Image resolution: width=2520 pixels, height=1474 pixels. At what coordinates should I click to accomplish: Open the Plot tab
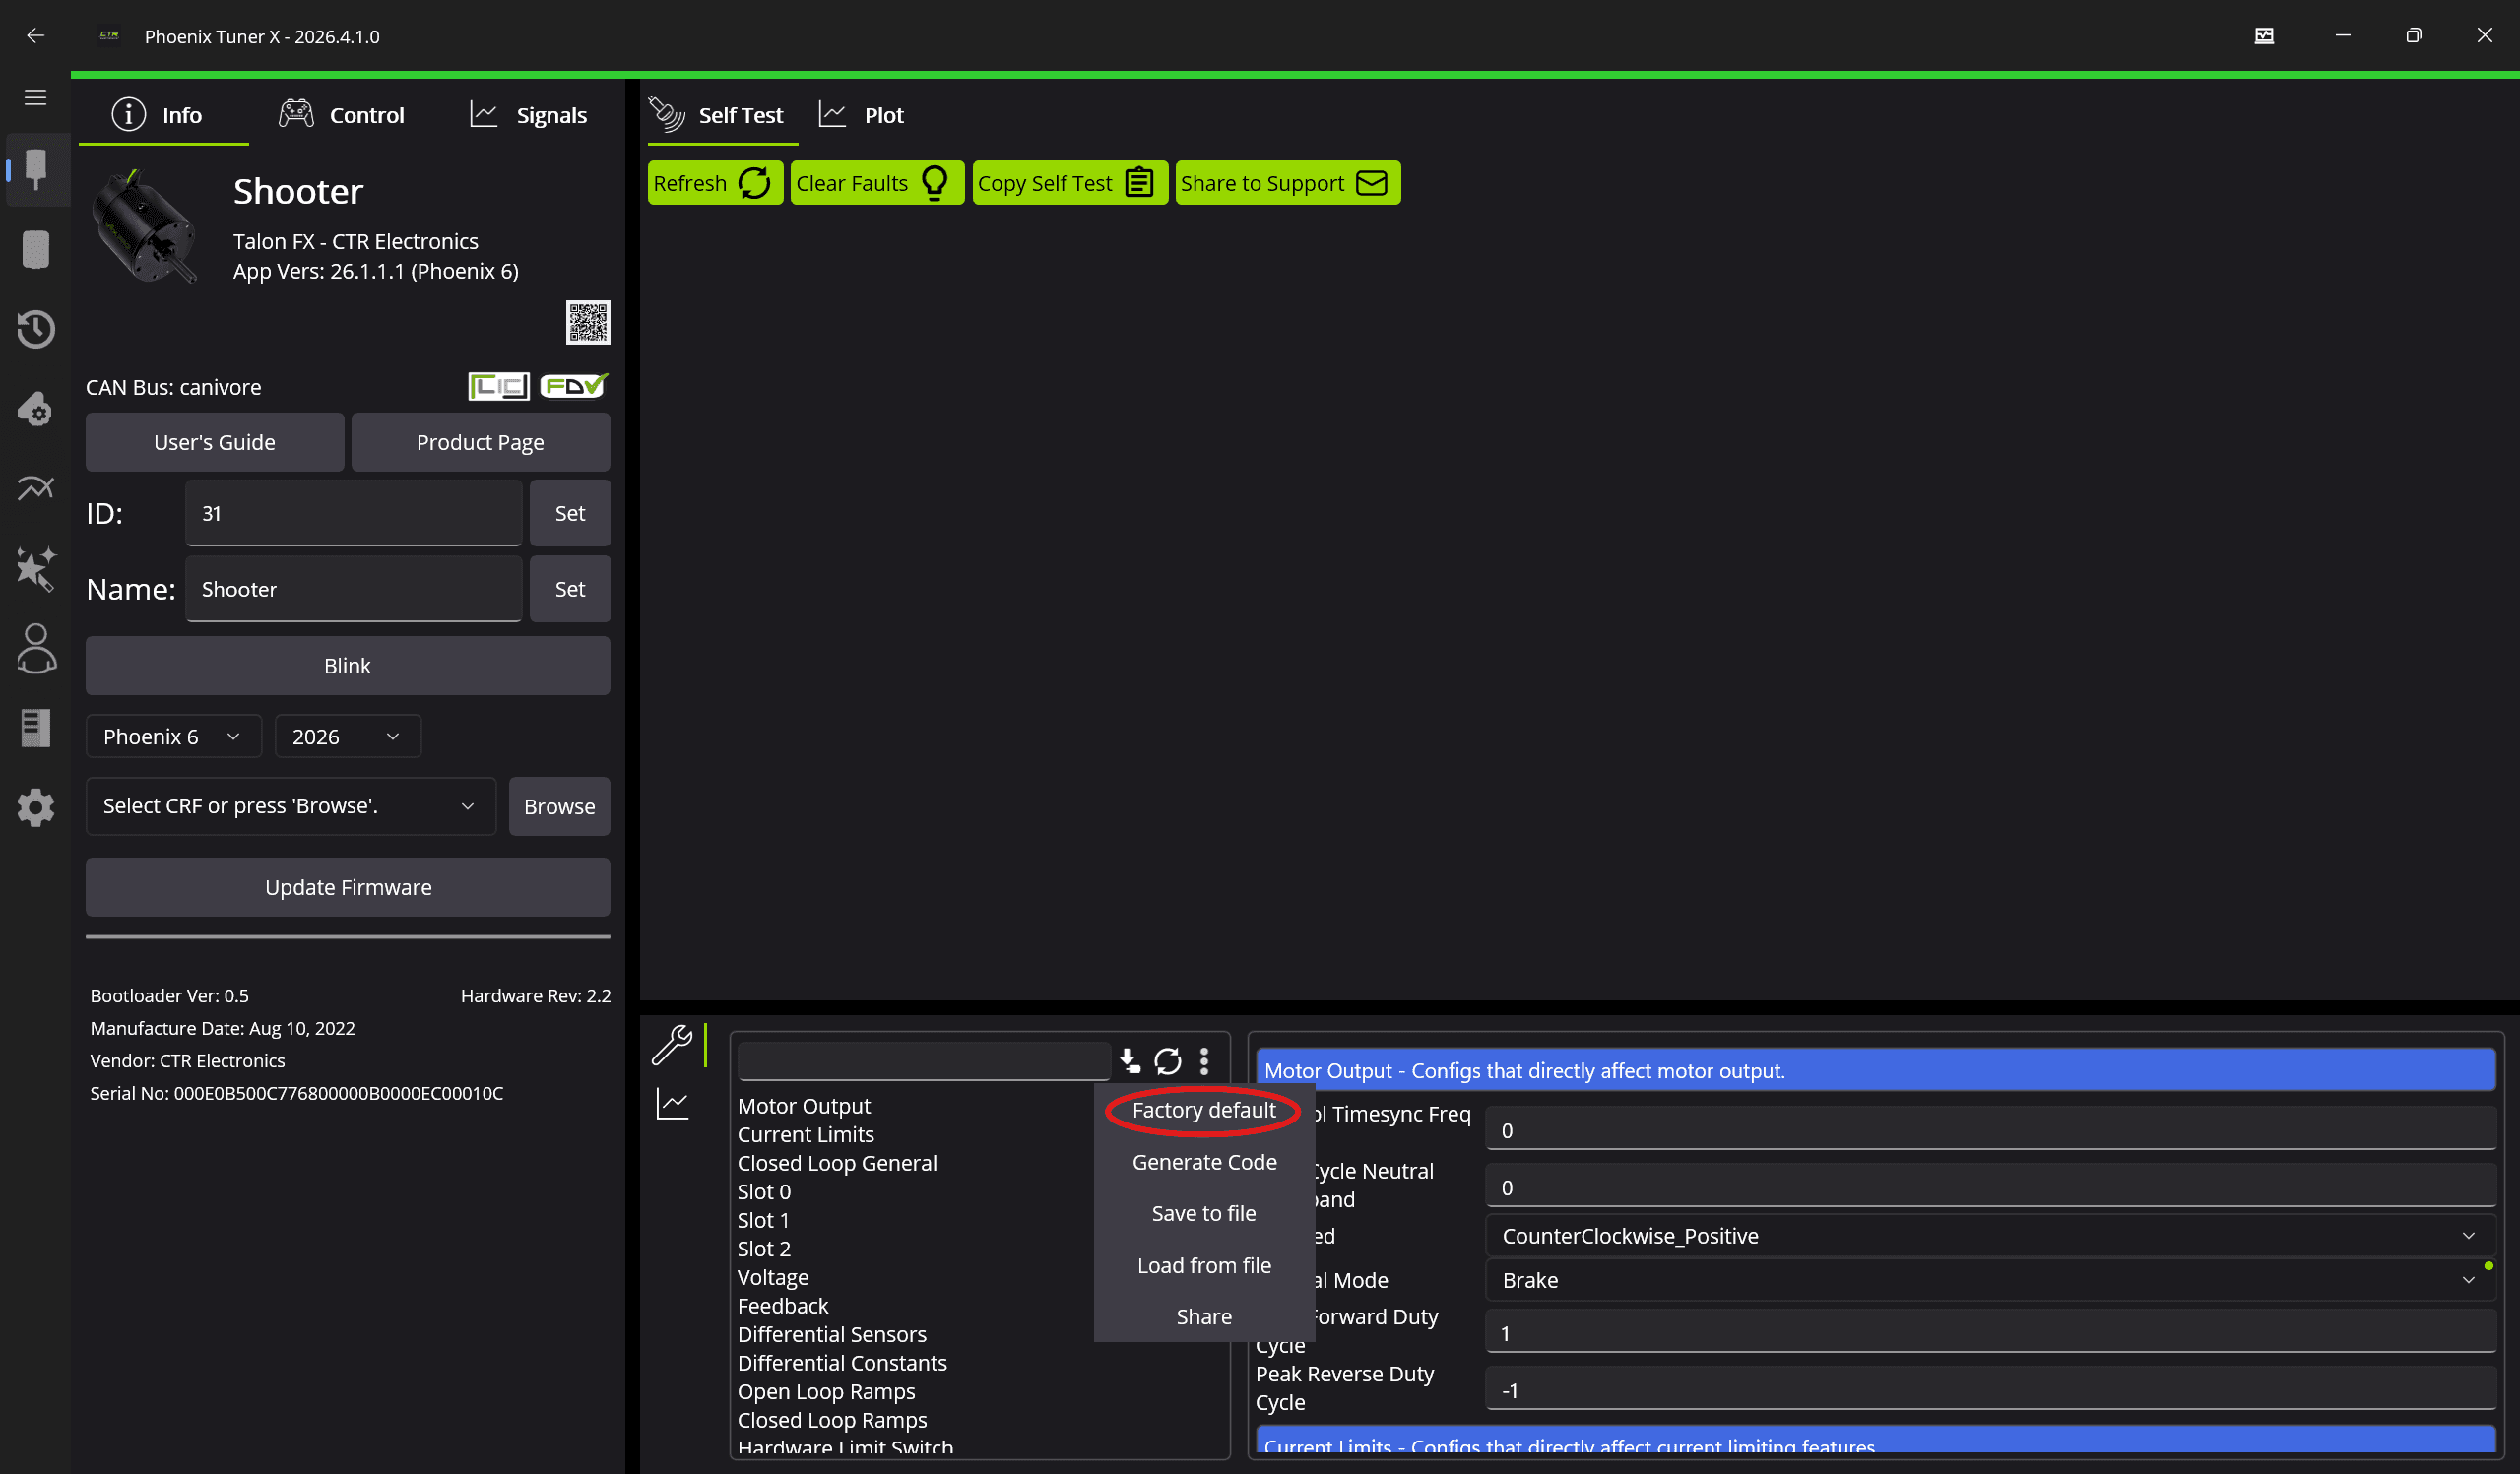[x=861, y=115]
